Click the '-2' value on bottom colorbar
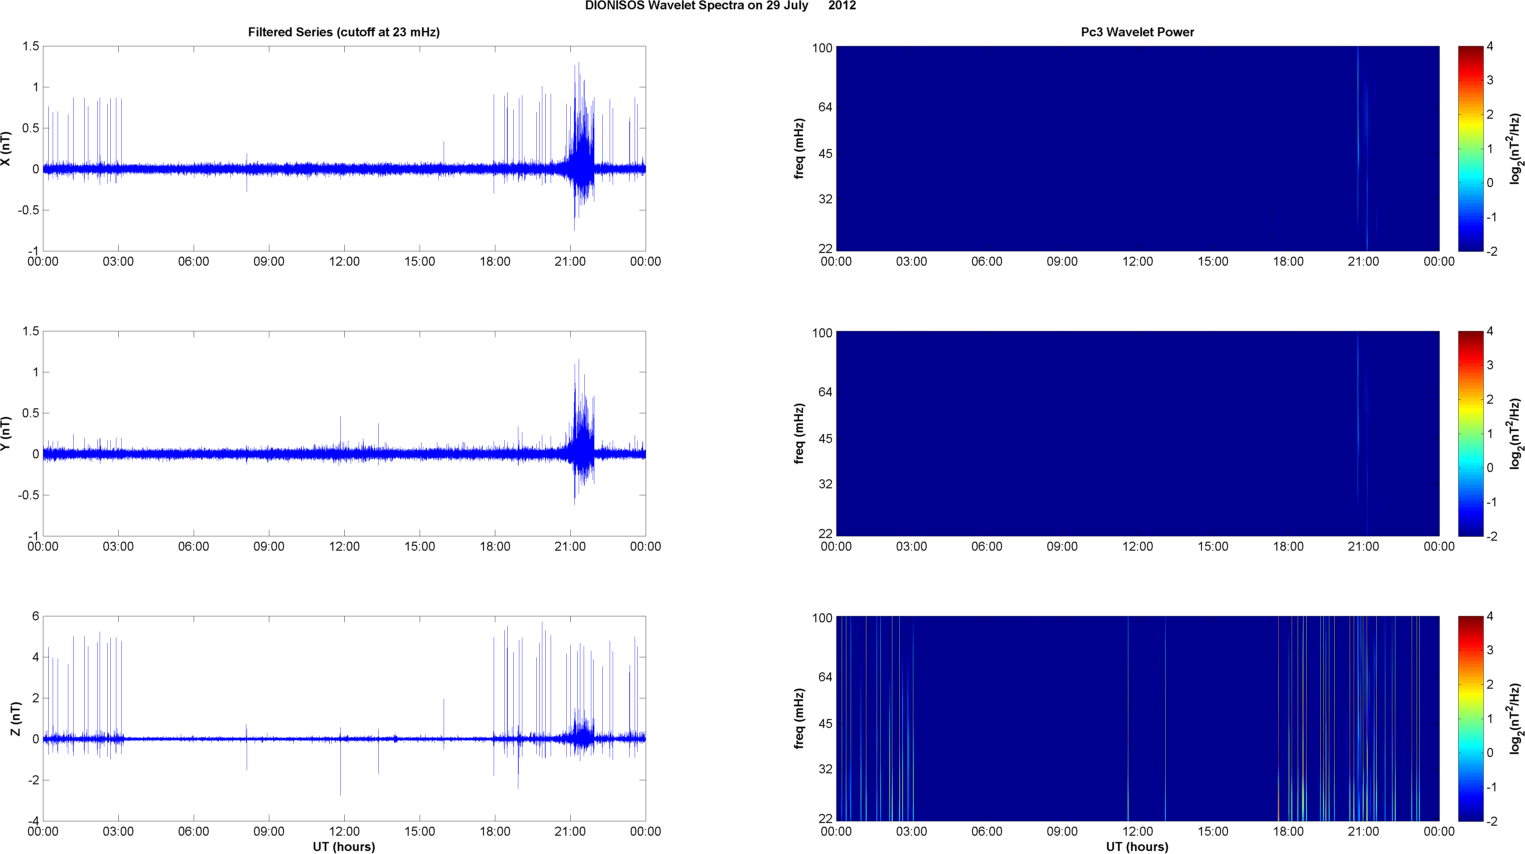 pos(1490,822)
